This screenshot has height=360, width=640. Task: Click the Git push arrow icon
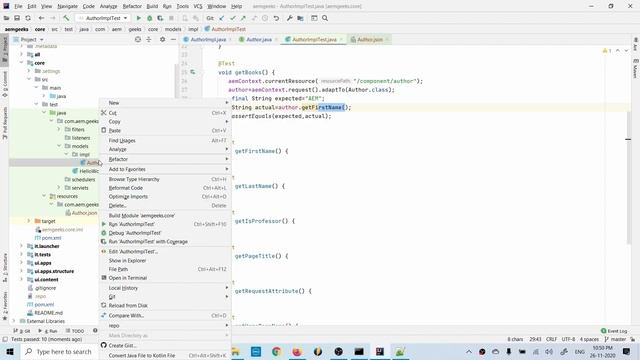243,18
